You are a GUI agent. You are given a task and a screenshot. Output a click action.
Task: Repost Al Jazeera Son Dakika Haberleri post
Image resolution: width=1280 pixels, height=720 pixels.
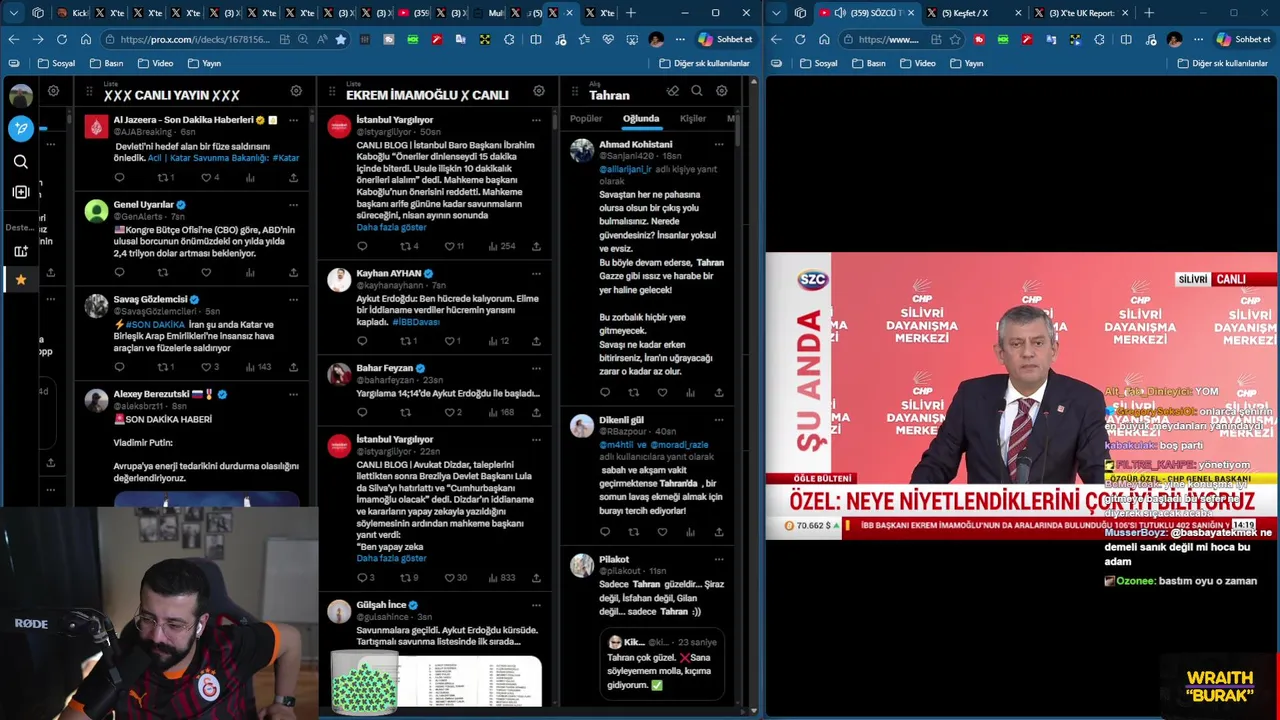tap(163, 178)
